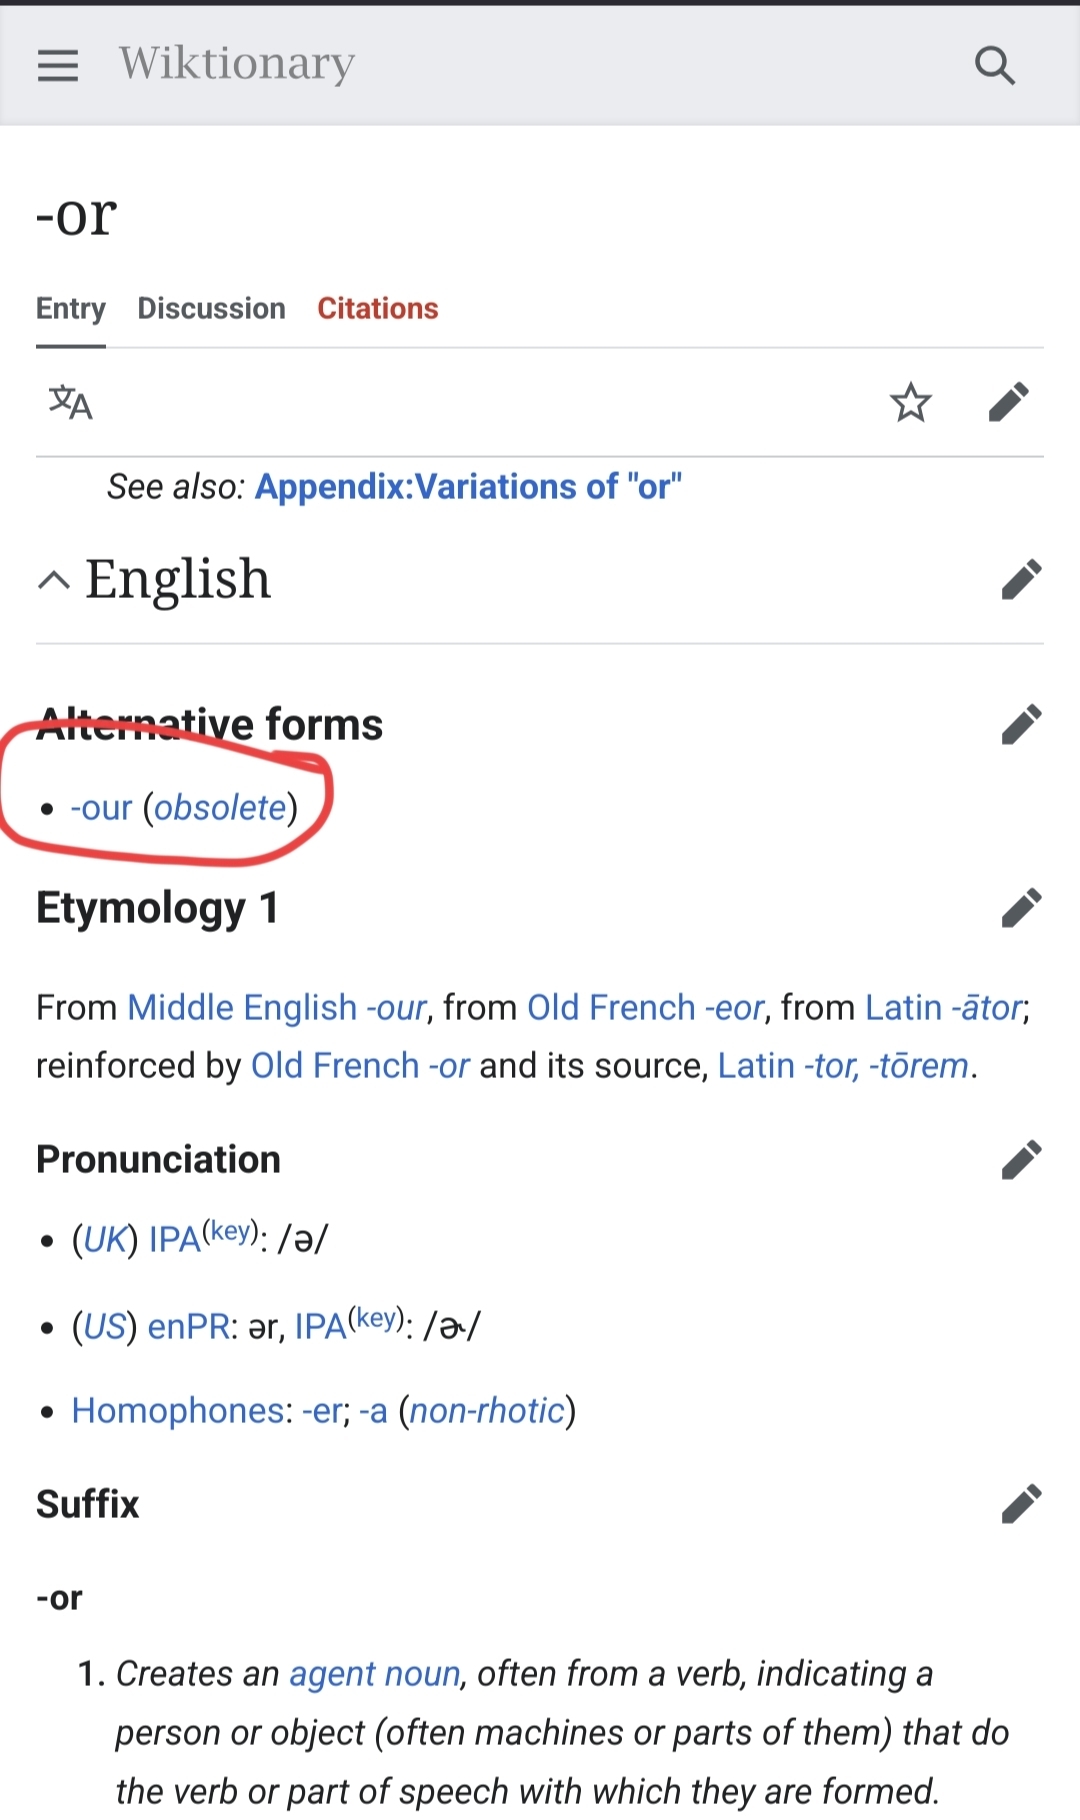Add page to watchlist with star icon

[911, 402]
